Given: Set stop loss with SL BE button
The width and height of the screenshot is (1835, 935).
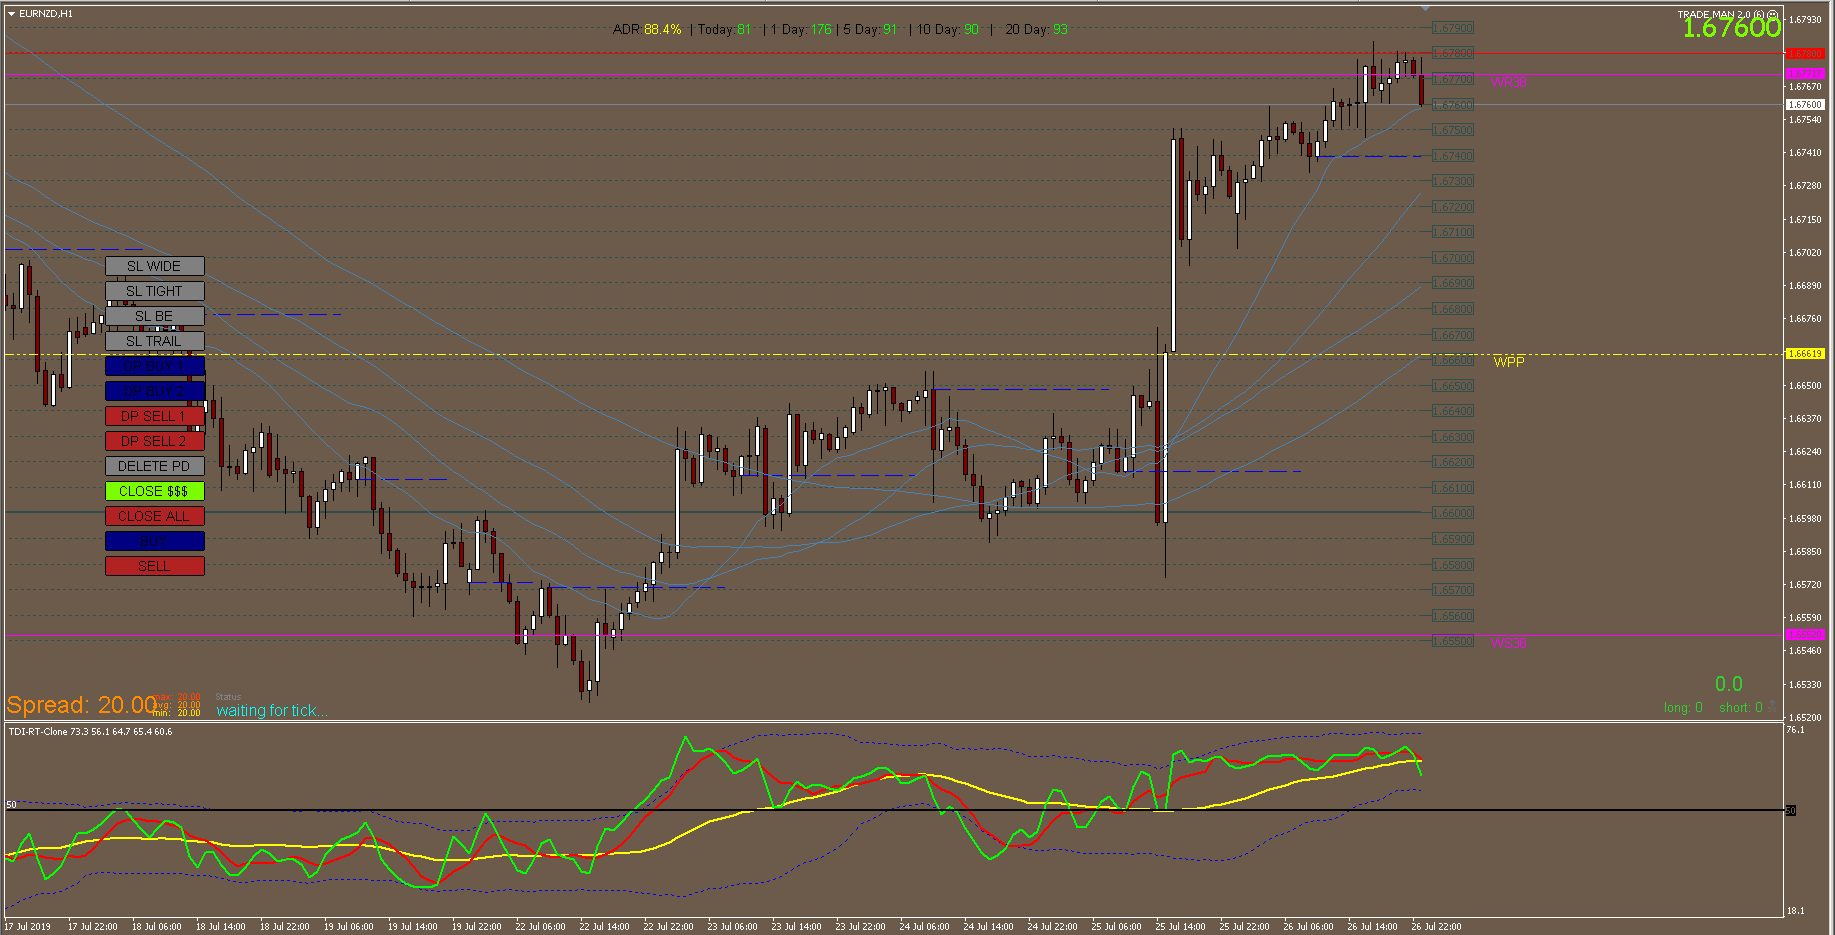Looking at the screenshot, I should [154, 316].
